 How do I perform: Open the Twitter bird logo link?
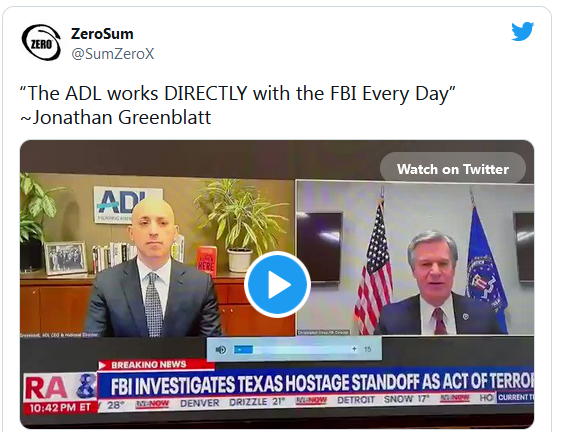pos(523,31)
